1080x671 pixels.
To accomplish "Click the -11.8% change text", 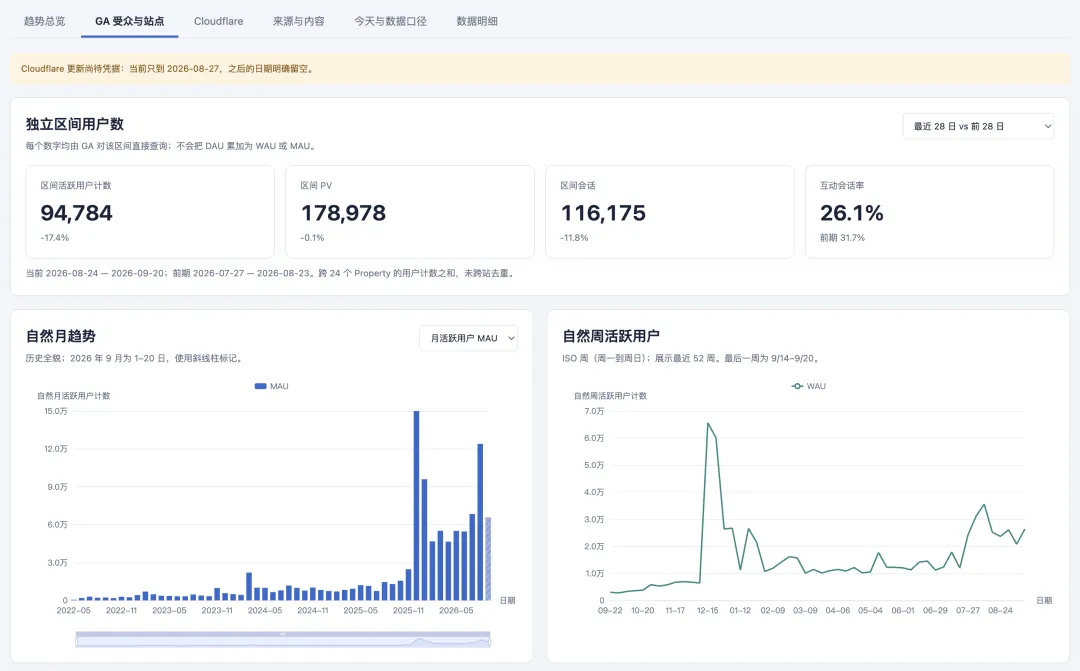I will pos(574,238).
